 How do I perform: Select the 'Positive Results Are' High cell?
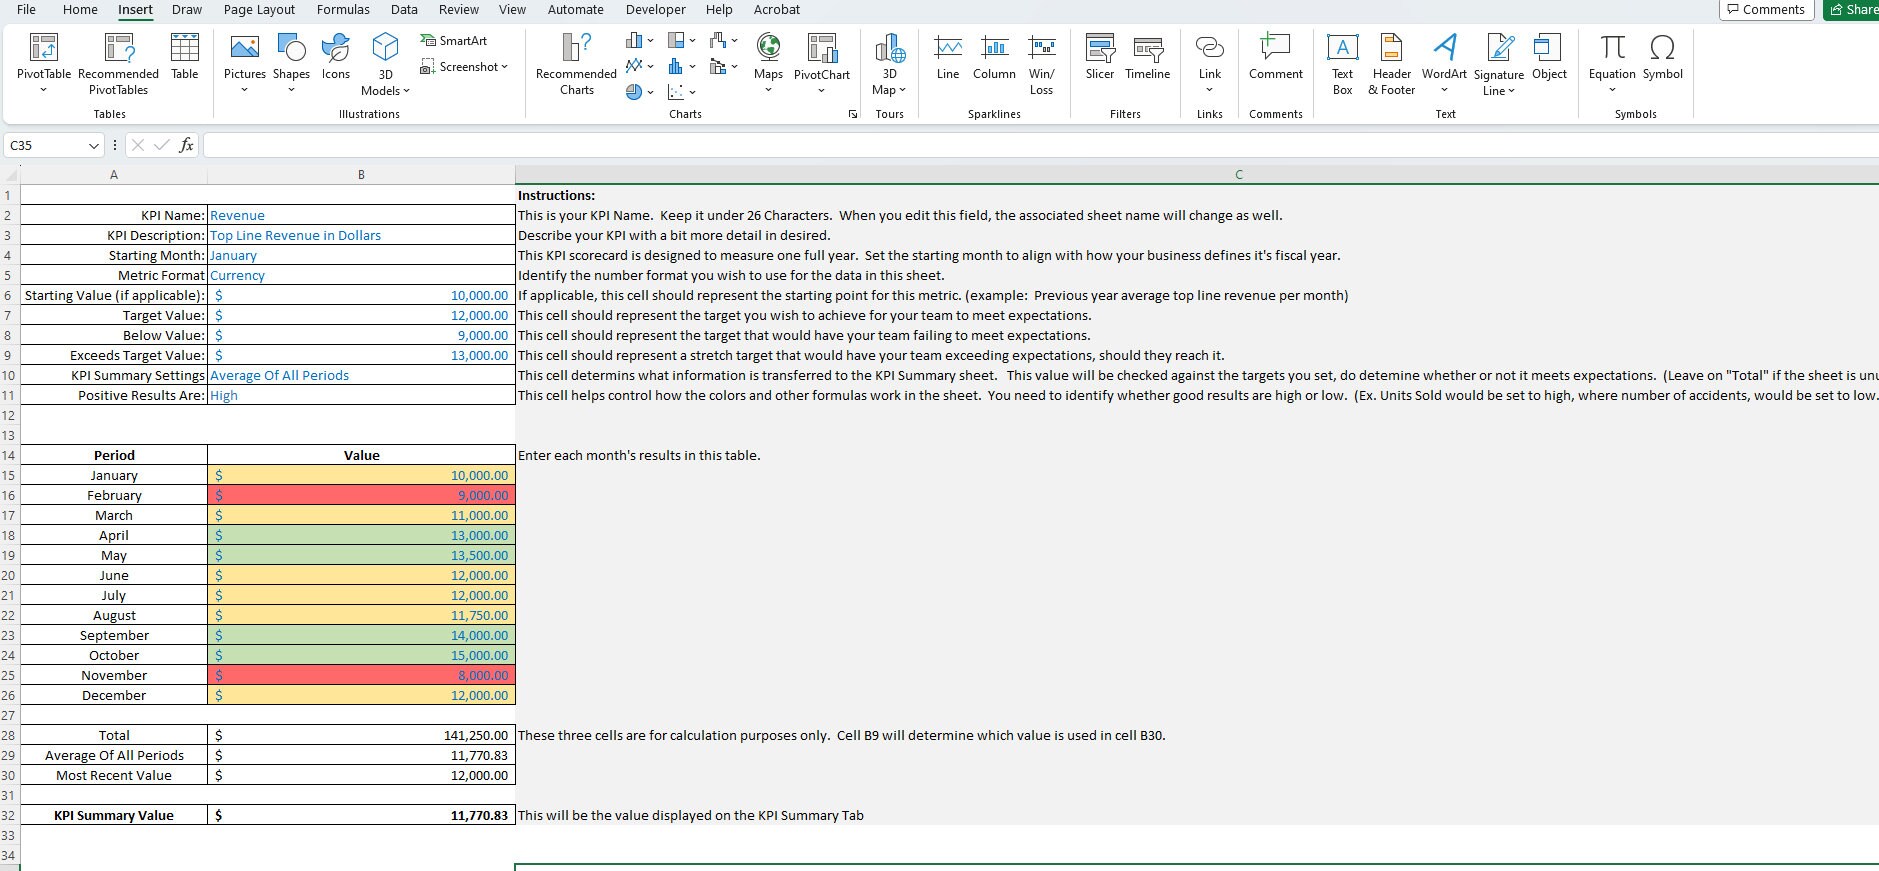(x=361, y=395)
